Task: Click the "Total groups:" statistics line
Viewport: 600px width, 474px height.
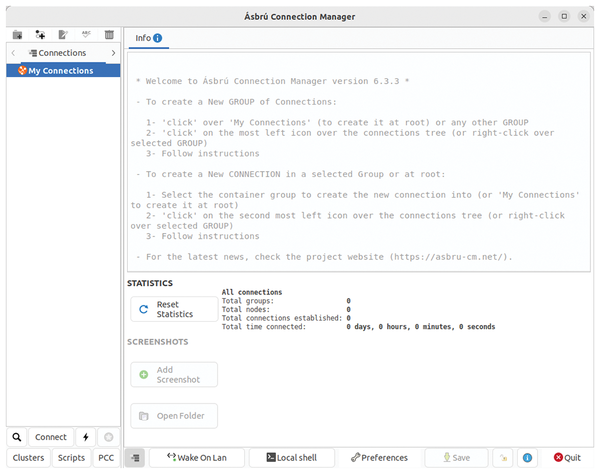Action: tap(286, 301)
